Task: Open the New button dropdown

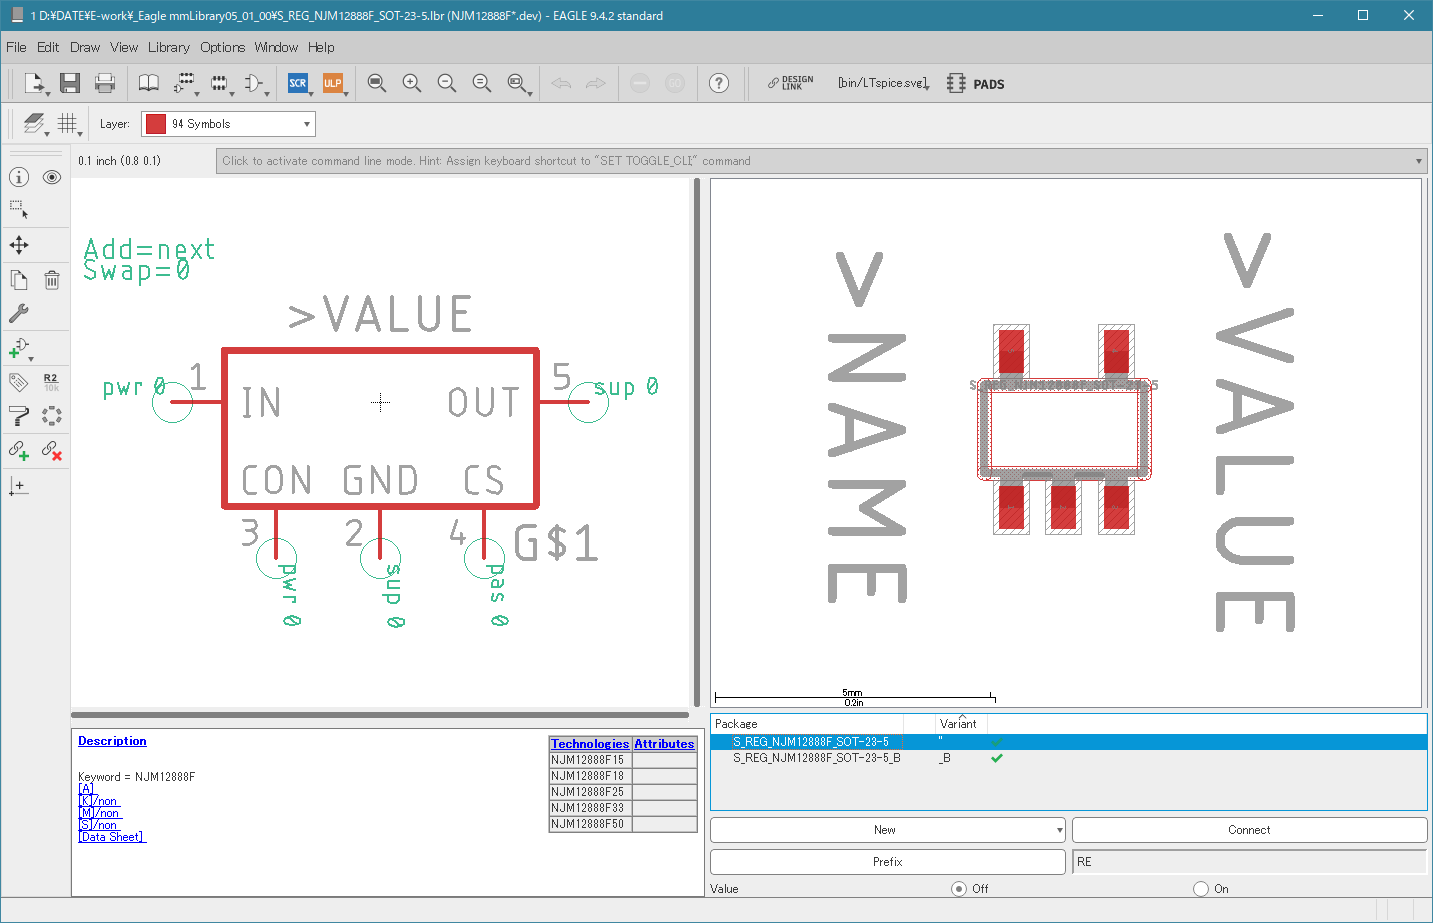Action: click(x=1059, y=830)
